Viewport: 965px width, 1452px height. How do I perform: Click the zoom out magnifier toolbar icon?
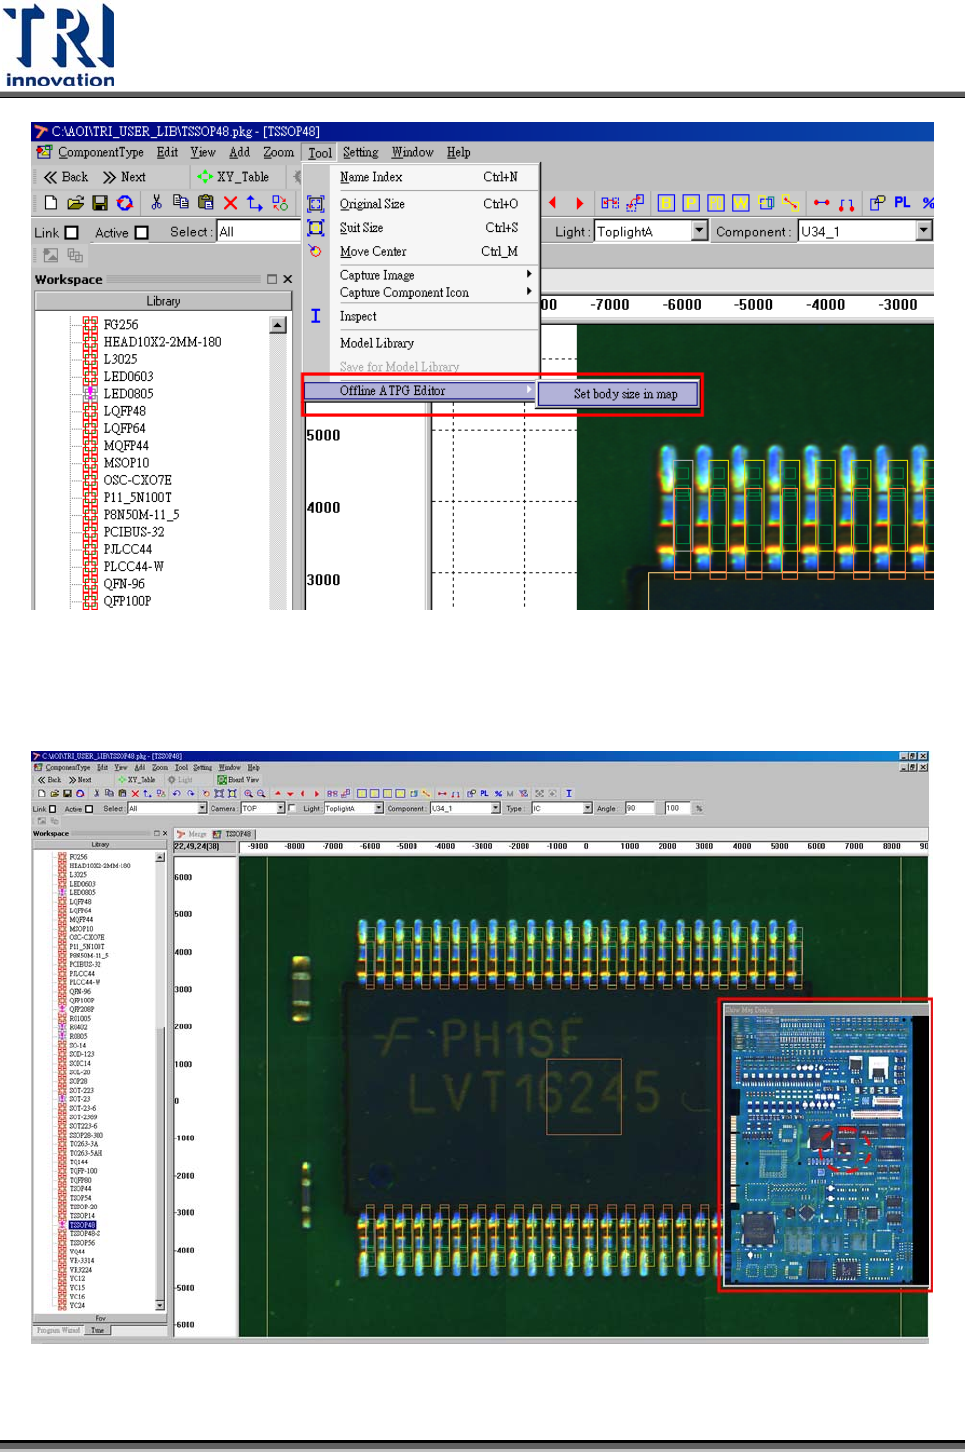[x=261, y=794]
